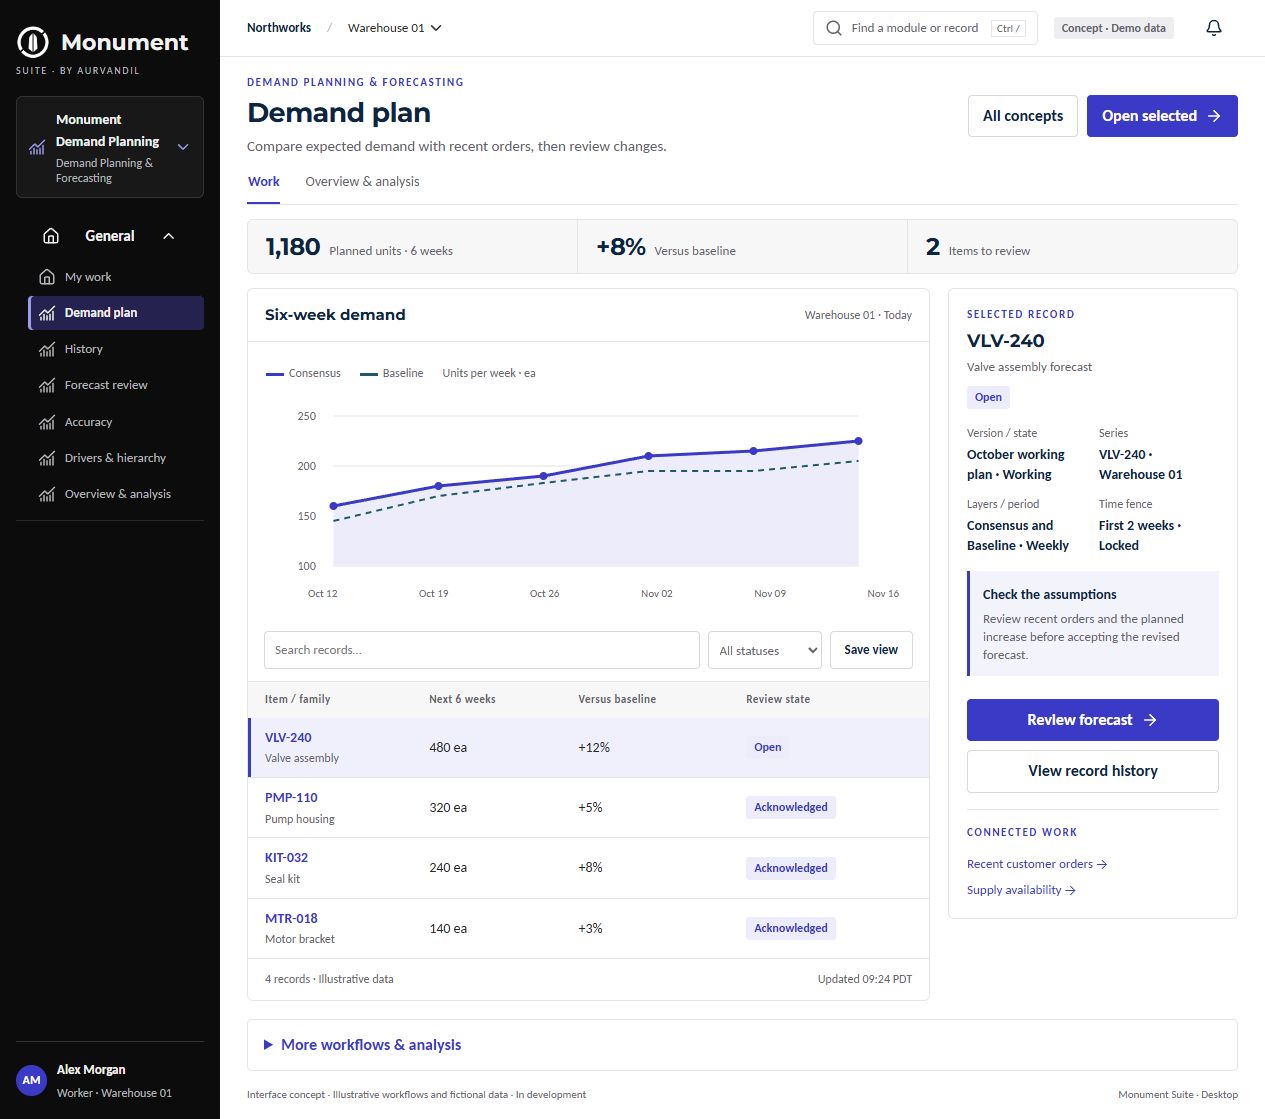This screenshot has width=1265, height=1119.
Task: Open Supply availability link
Action: click(x=1021, y=890)
